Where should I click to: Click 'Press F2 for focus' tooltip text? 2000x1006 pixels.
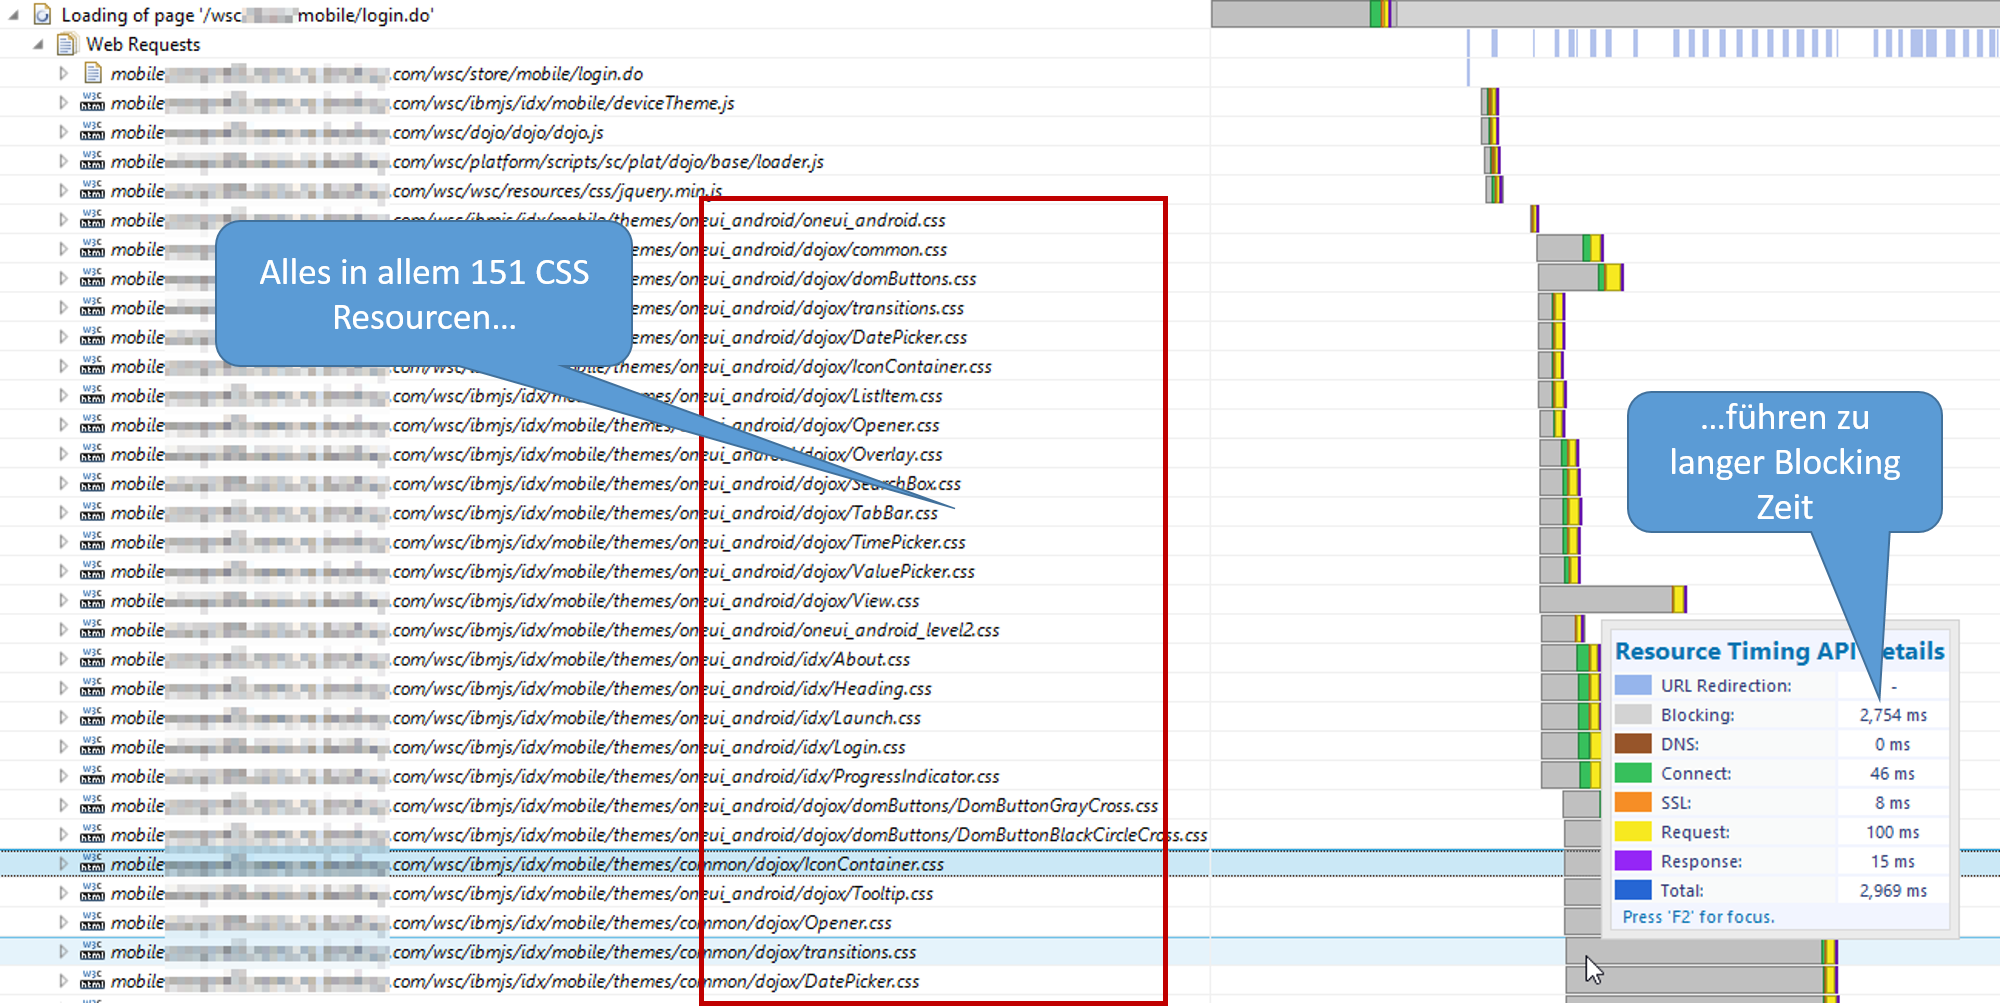tap(1698, 917)
